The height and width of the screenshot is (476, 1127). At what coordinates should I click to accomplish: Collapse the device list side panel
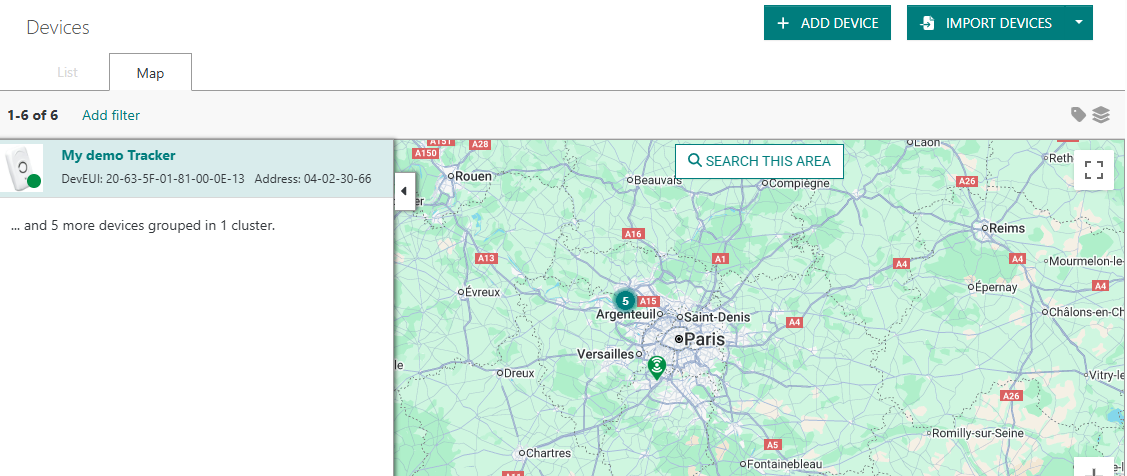click(405, 190)
